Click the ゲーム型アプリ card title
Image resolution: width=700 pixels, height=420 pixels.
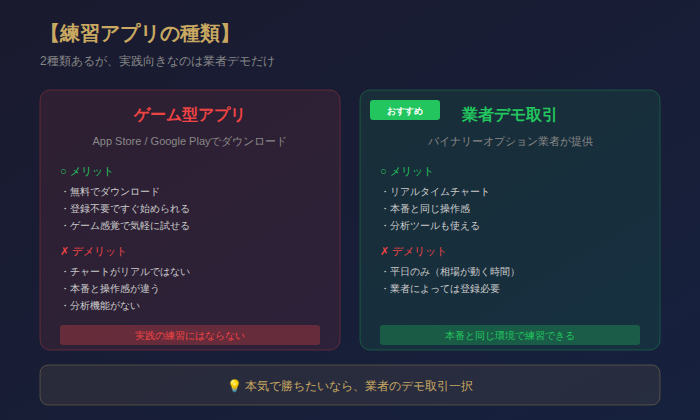[189, 115]
